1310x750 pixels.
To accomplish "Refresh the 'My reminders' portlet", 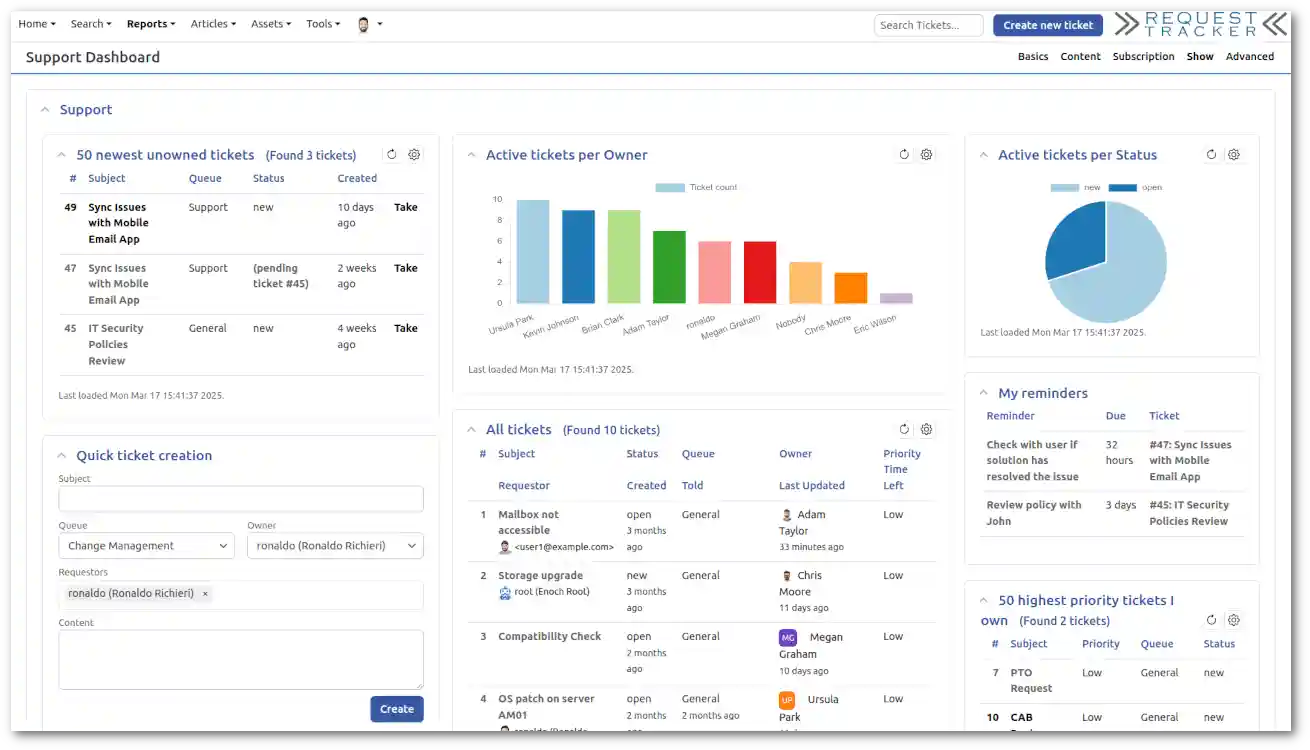I will click(x=1211, y=392).
